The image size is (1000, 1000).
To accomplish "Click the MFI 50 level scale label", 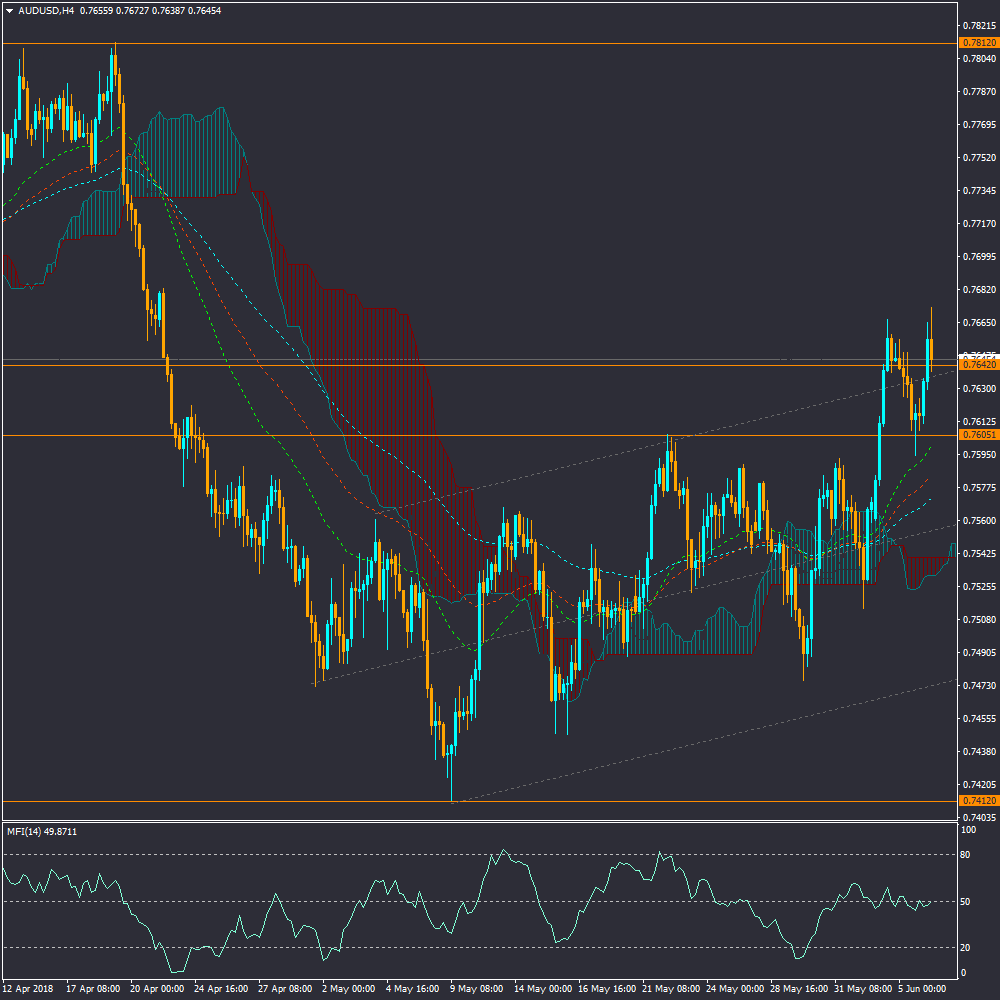I will tap(966, 902).
